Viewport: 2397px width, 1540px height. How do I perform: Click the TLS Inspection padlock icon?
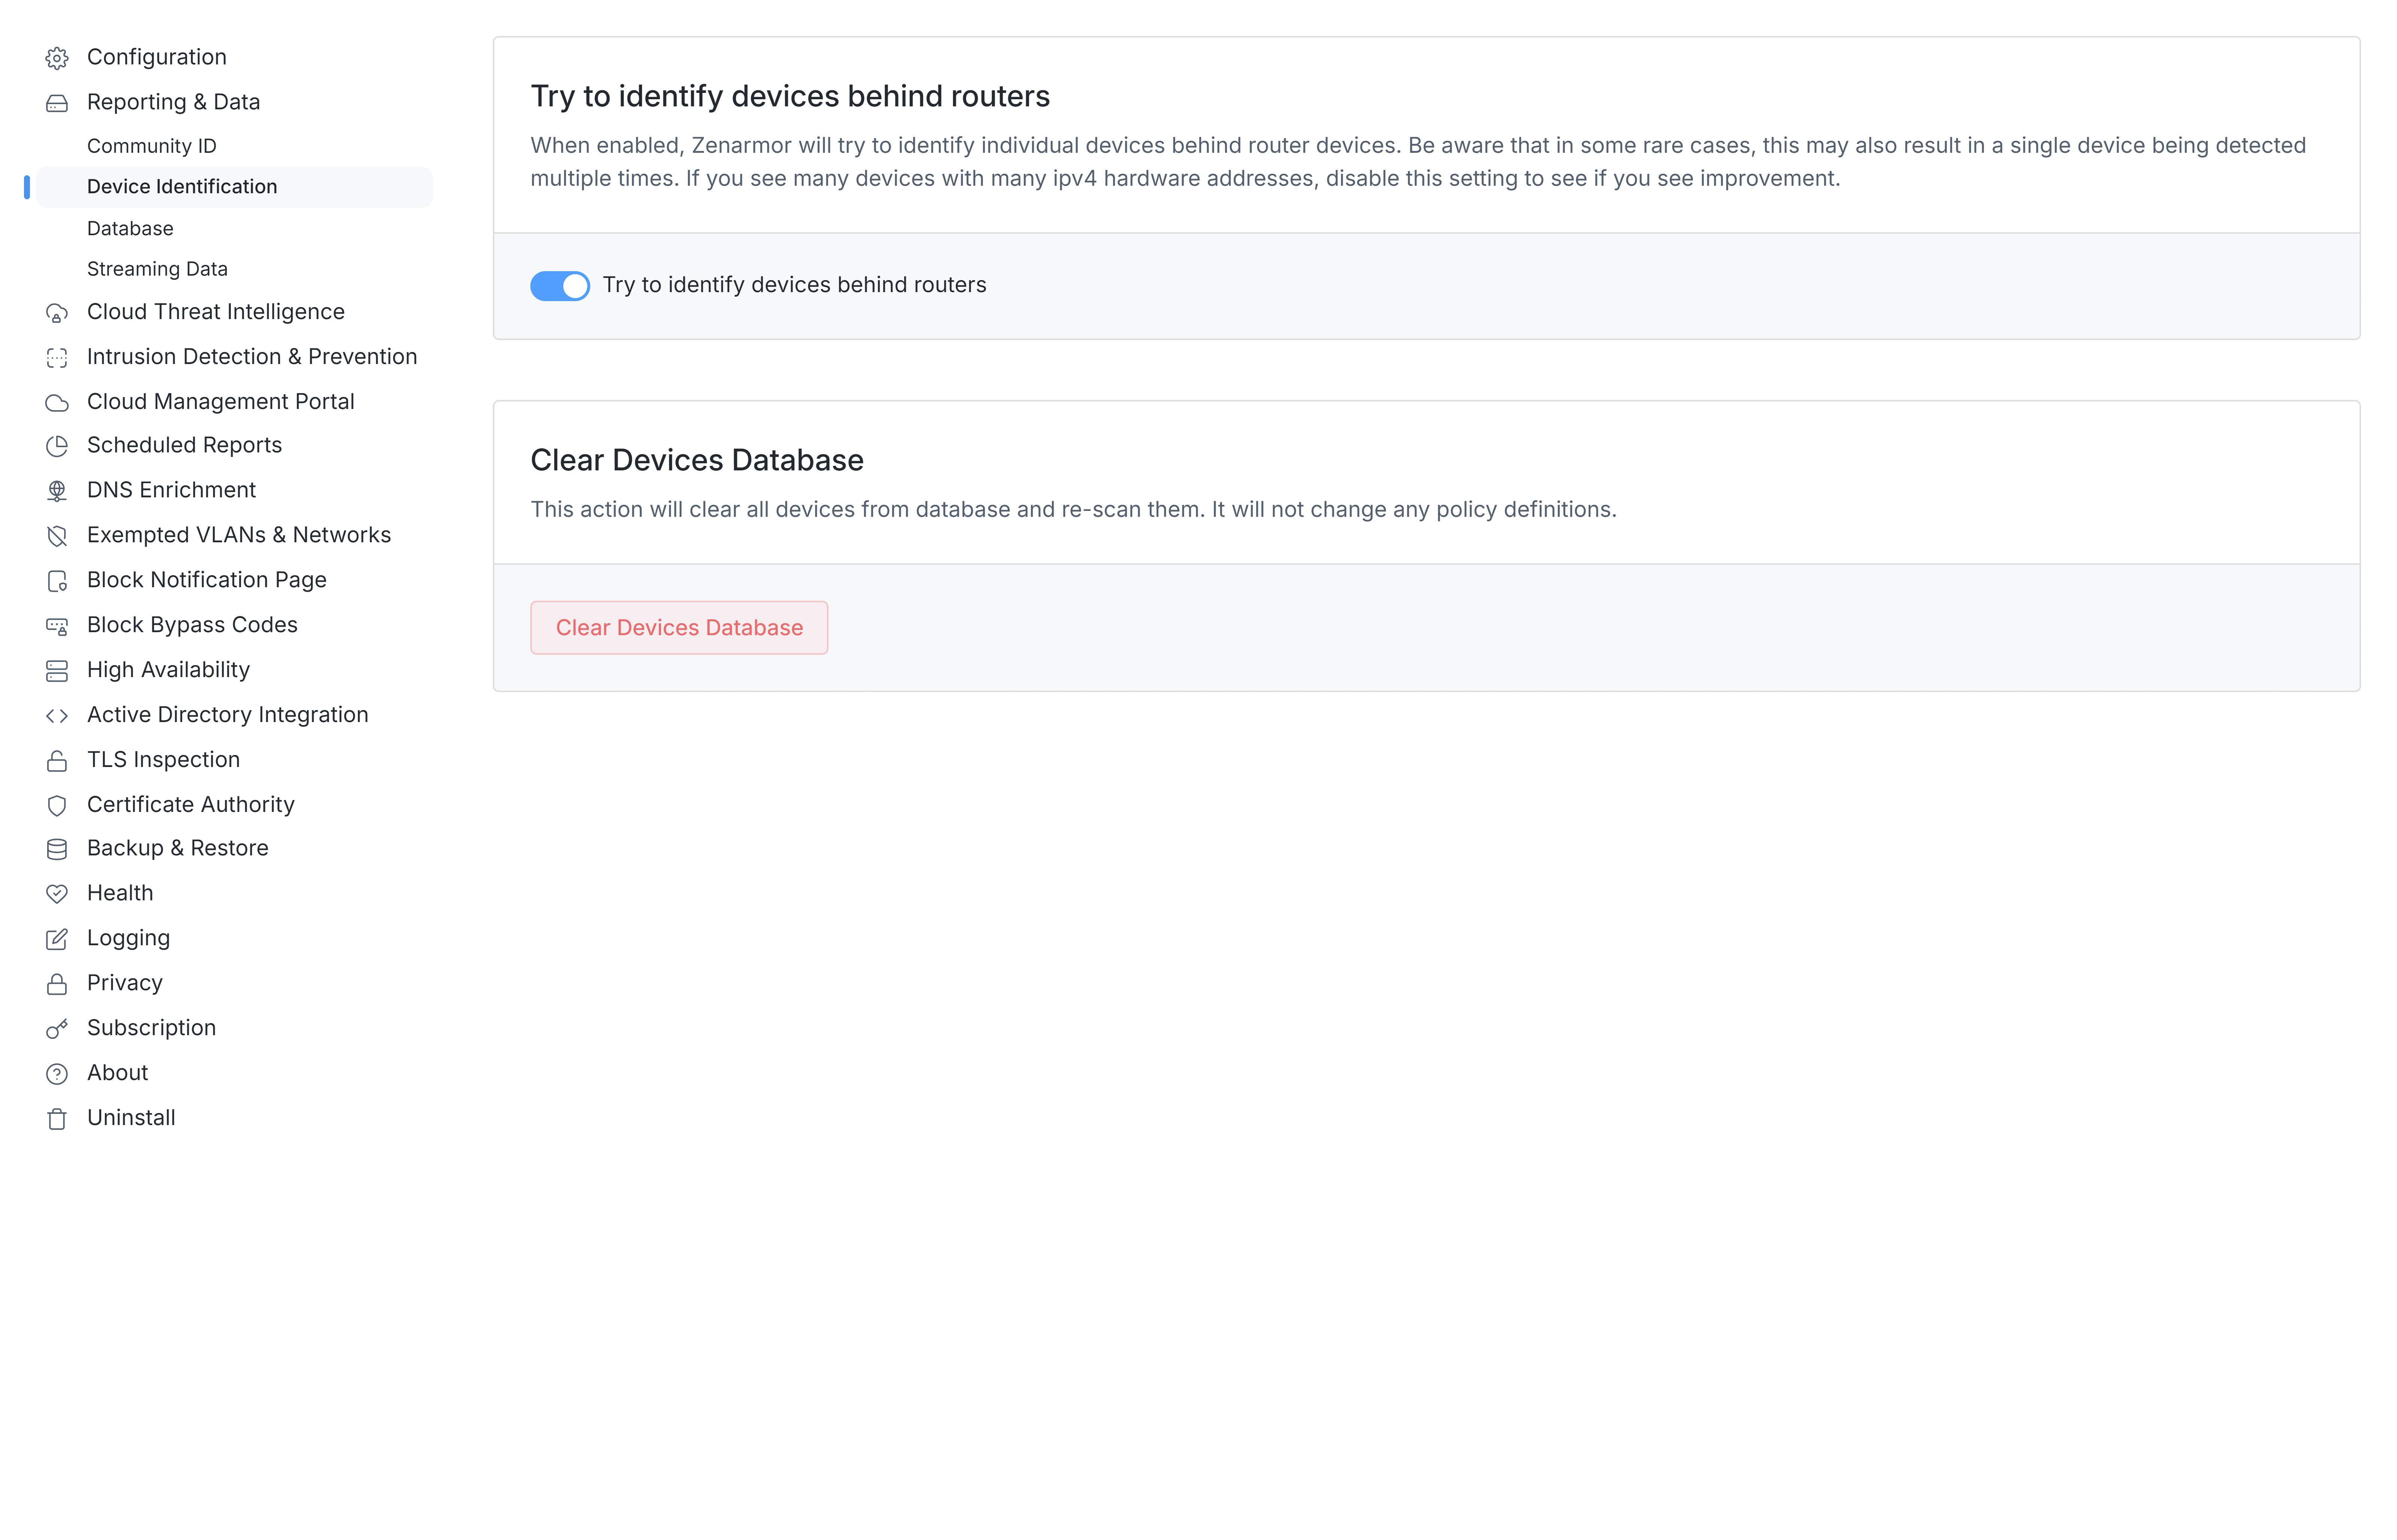57,760
